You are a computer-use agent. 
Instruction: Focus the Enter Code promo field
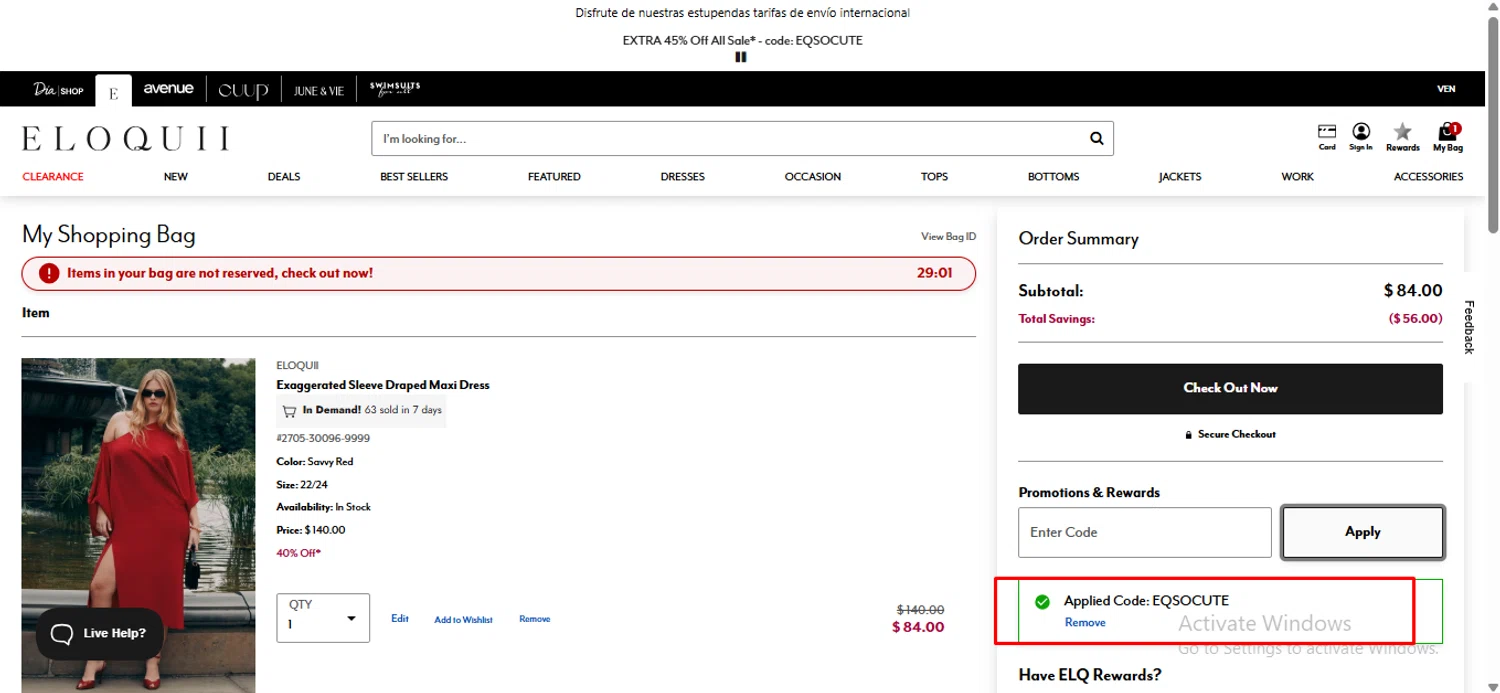[x=1145, y=532]
